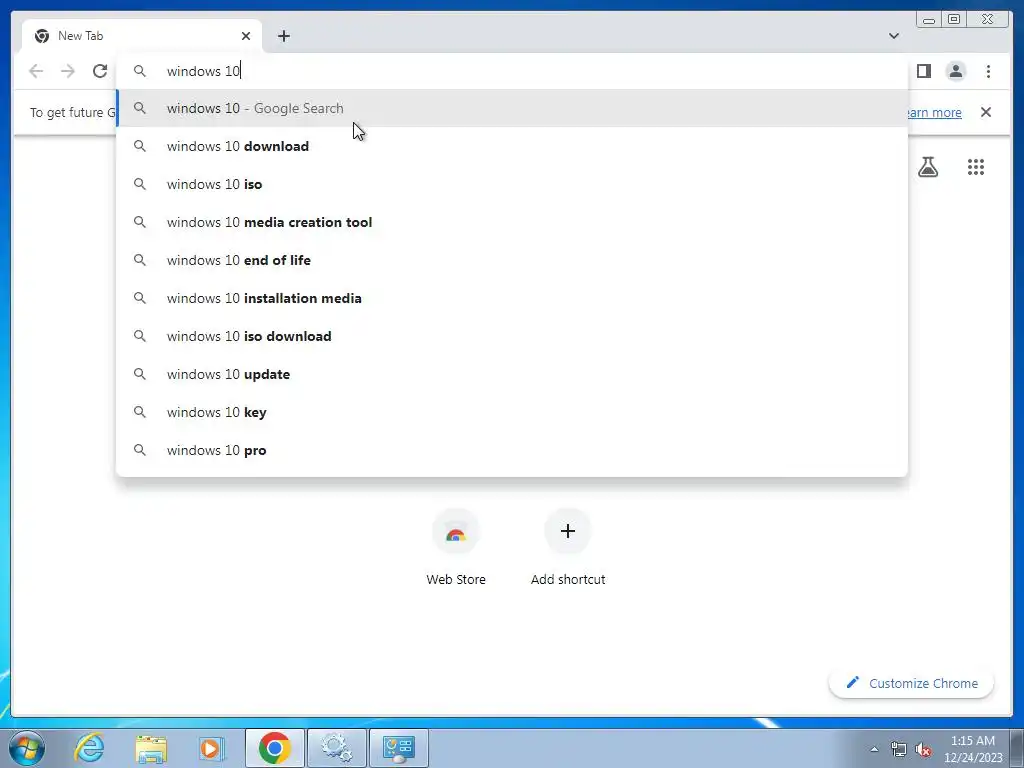Expand the tab search chevron
Screen dimensions: 1024x768
(894, 36)
